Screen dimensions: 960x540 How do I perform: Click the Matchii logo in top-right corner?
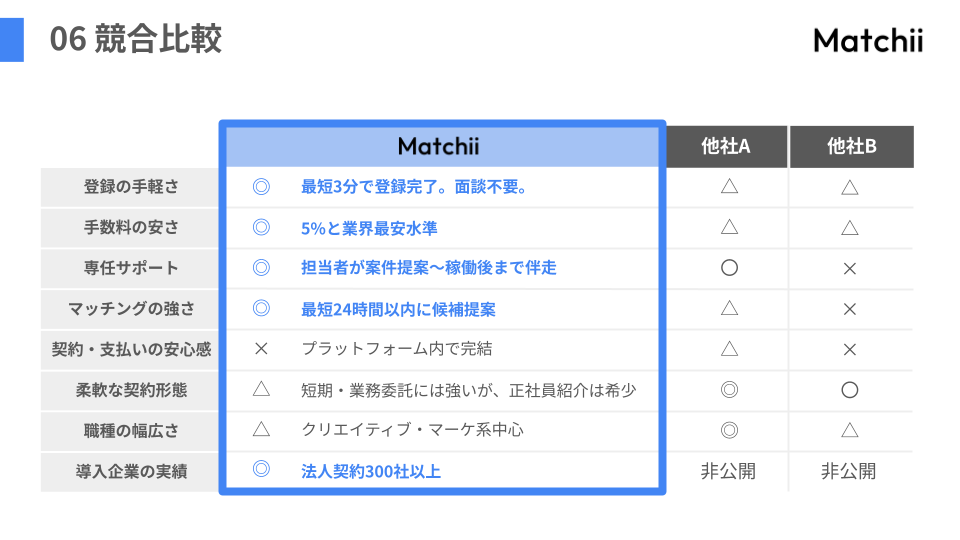(x=867, y=41)
